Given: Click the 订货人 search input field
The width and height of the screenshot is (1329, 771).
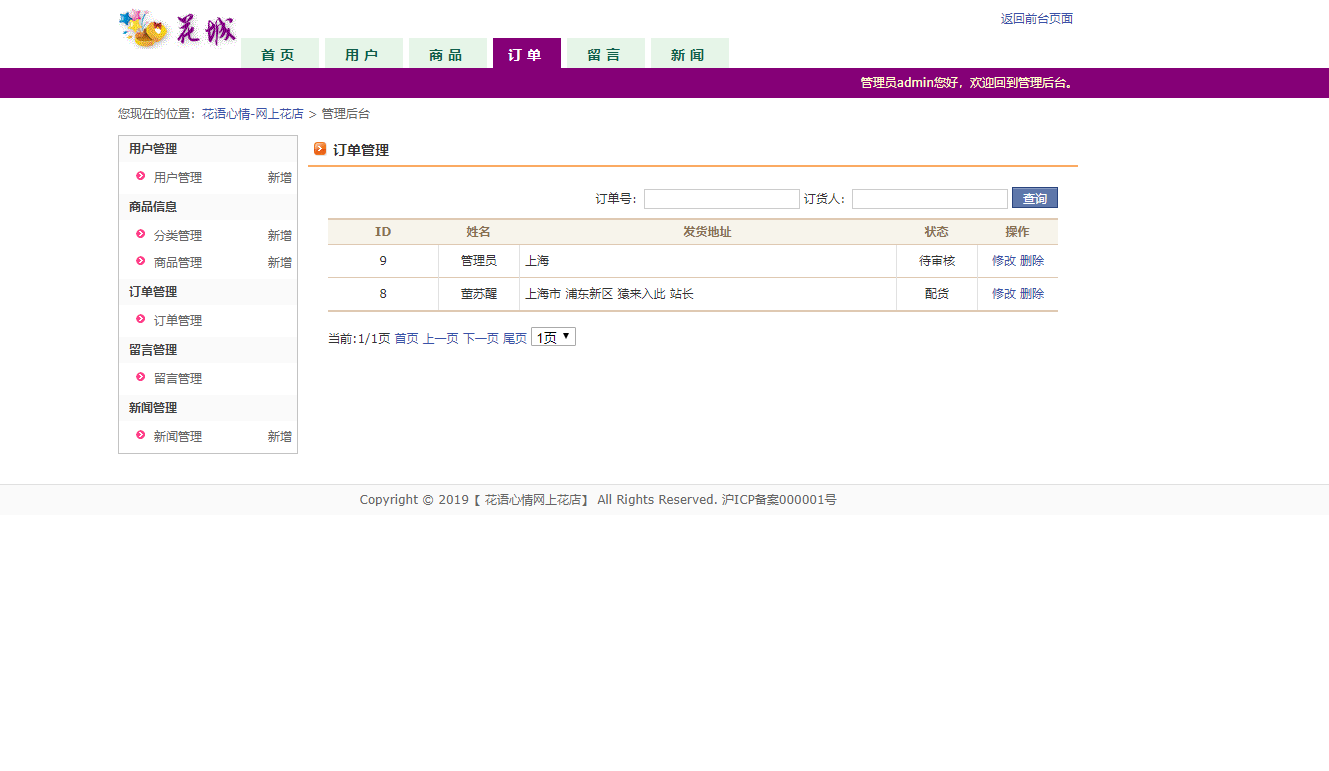Looking at the screenshot, I should (929, 198).
